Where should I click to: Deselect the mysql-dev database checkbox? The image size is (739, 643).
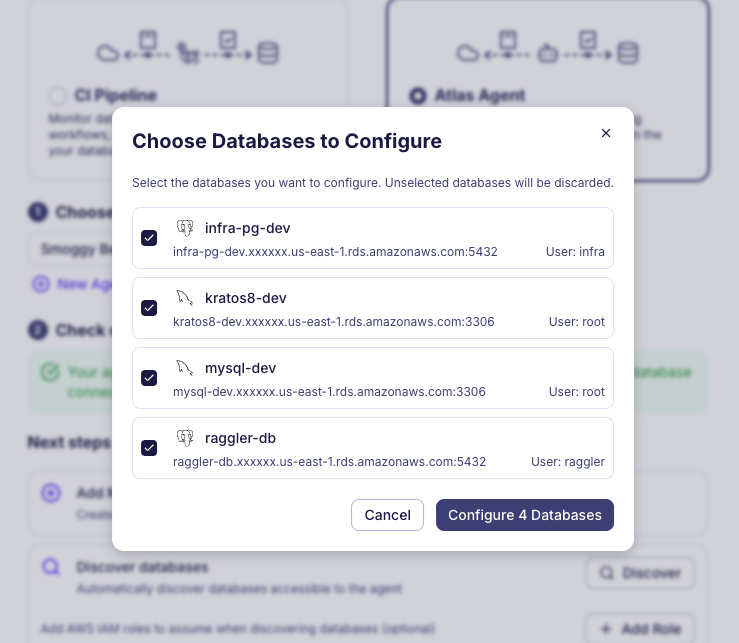pyautogui.click(x=149, y=378)
